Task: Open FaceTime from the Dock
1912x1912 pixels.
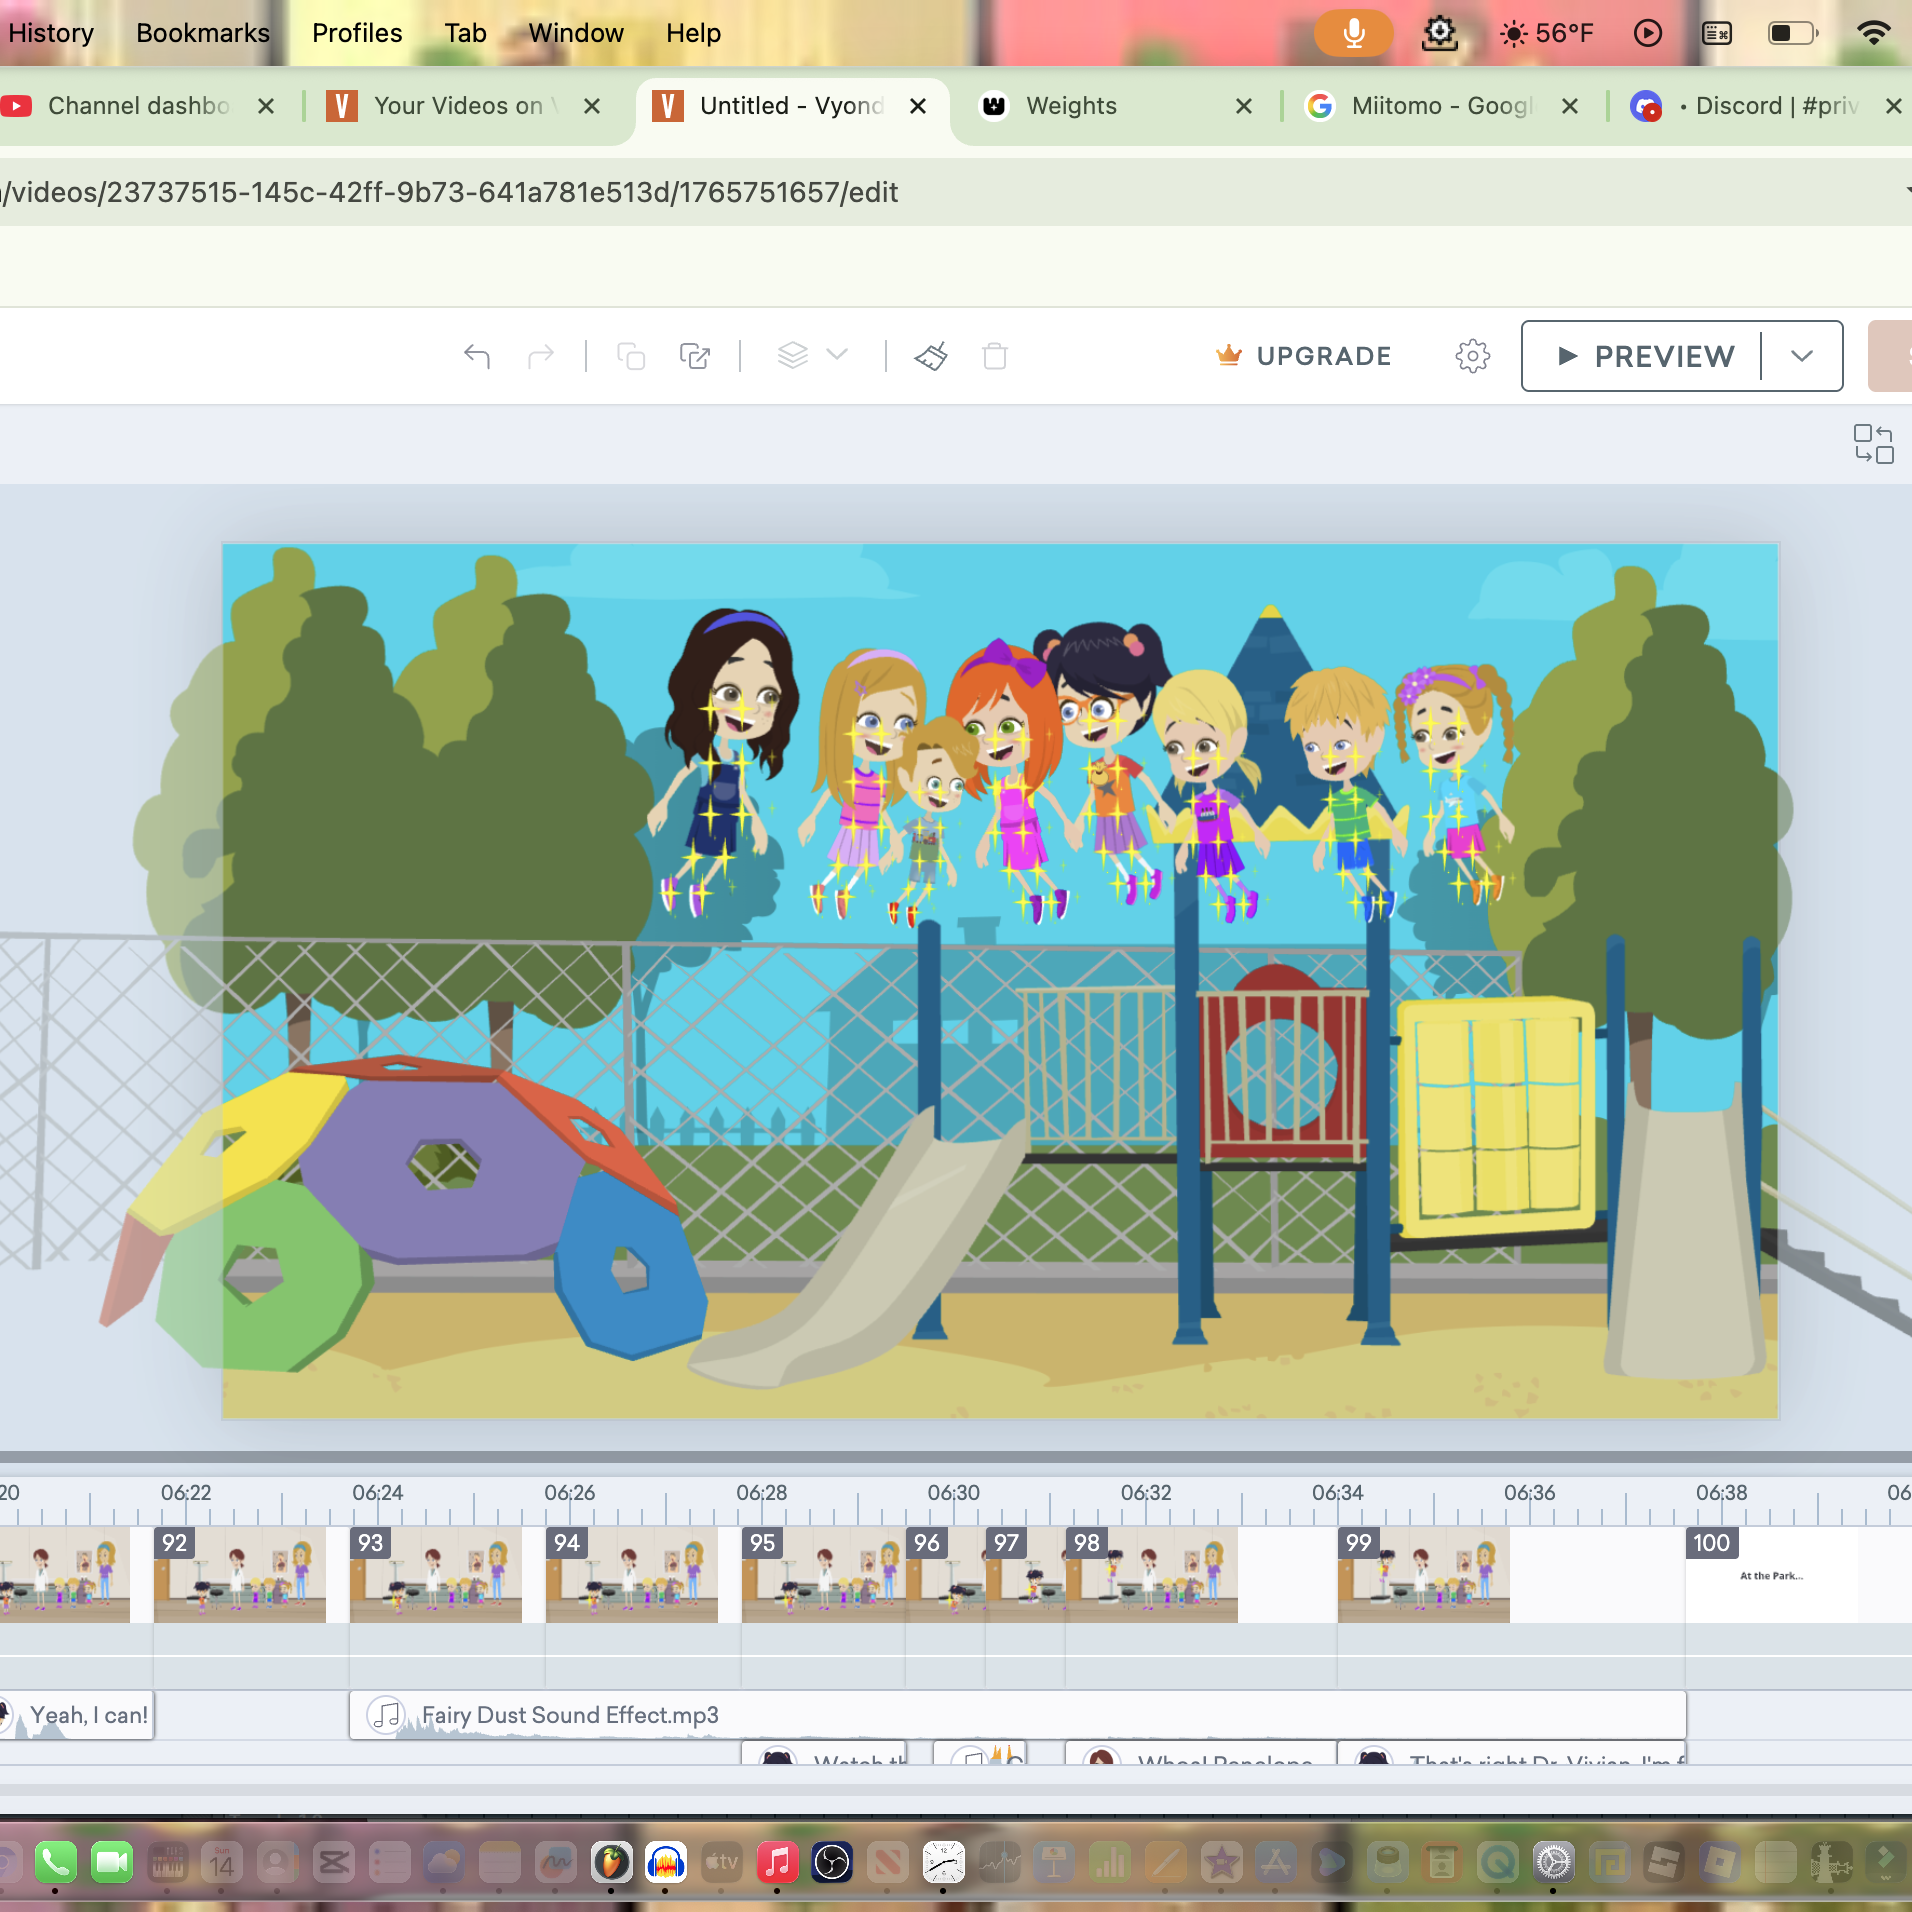Action: (112, 1862)
